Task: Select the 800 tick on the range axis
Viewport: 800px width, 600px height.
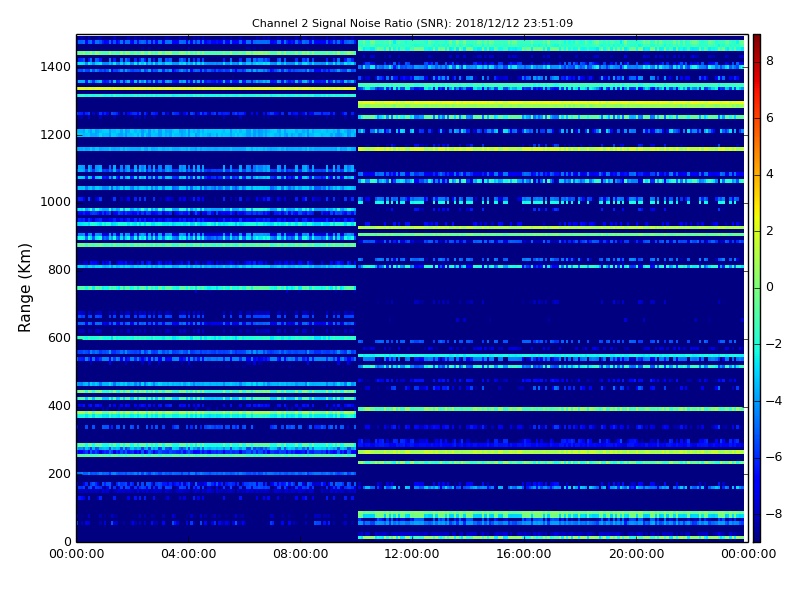Action: [59, 270]
